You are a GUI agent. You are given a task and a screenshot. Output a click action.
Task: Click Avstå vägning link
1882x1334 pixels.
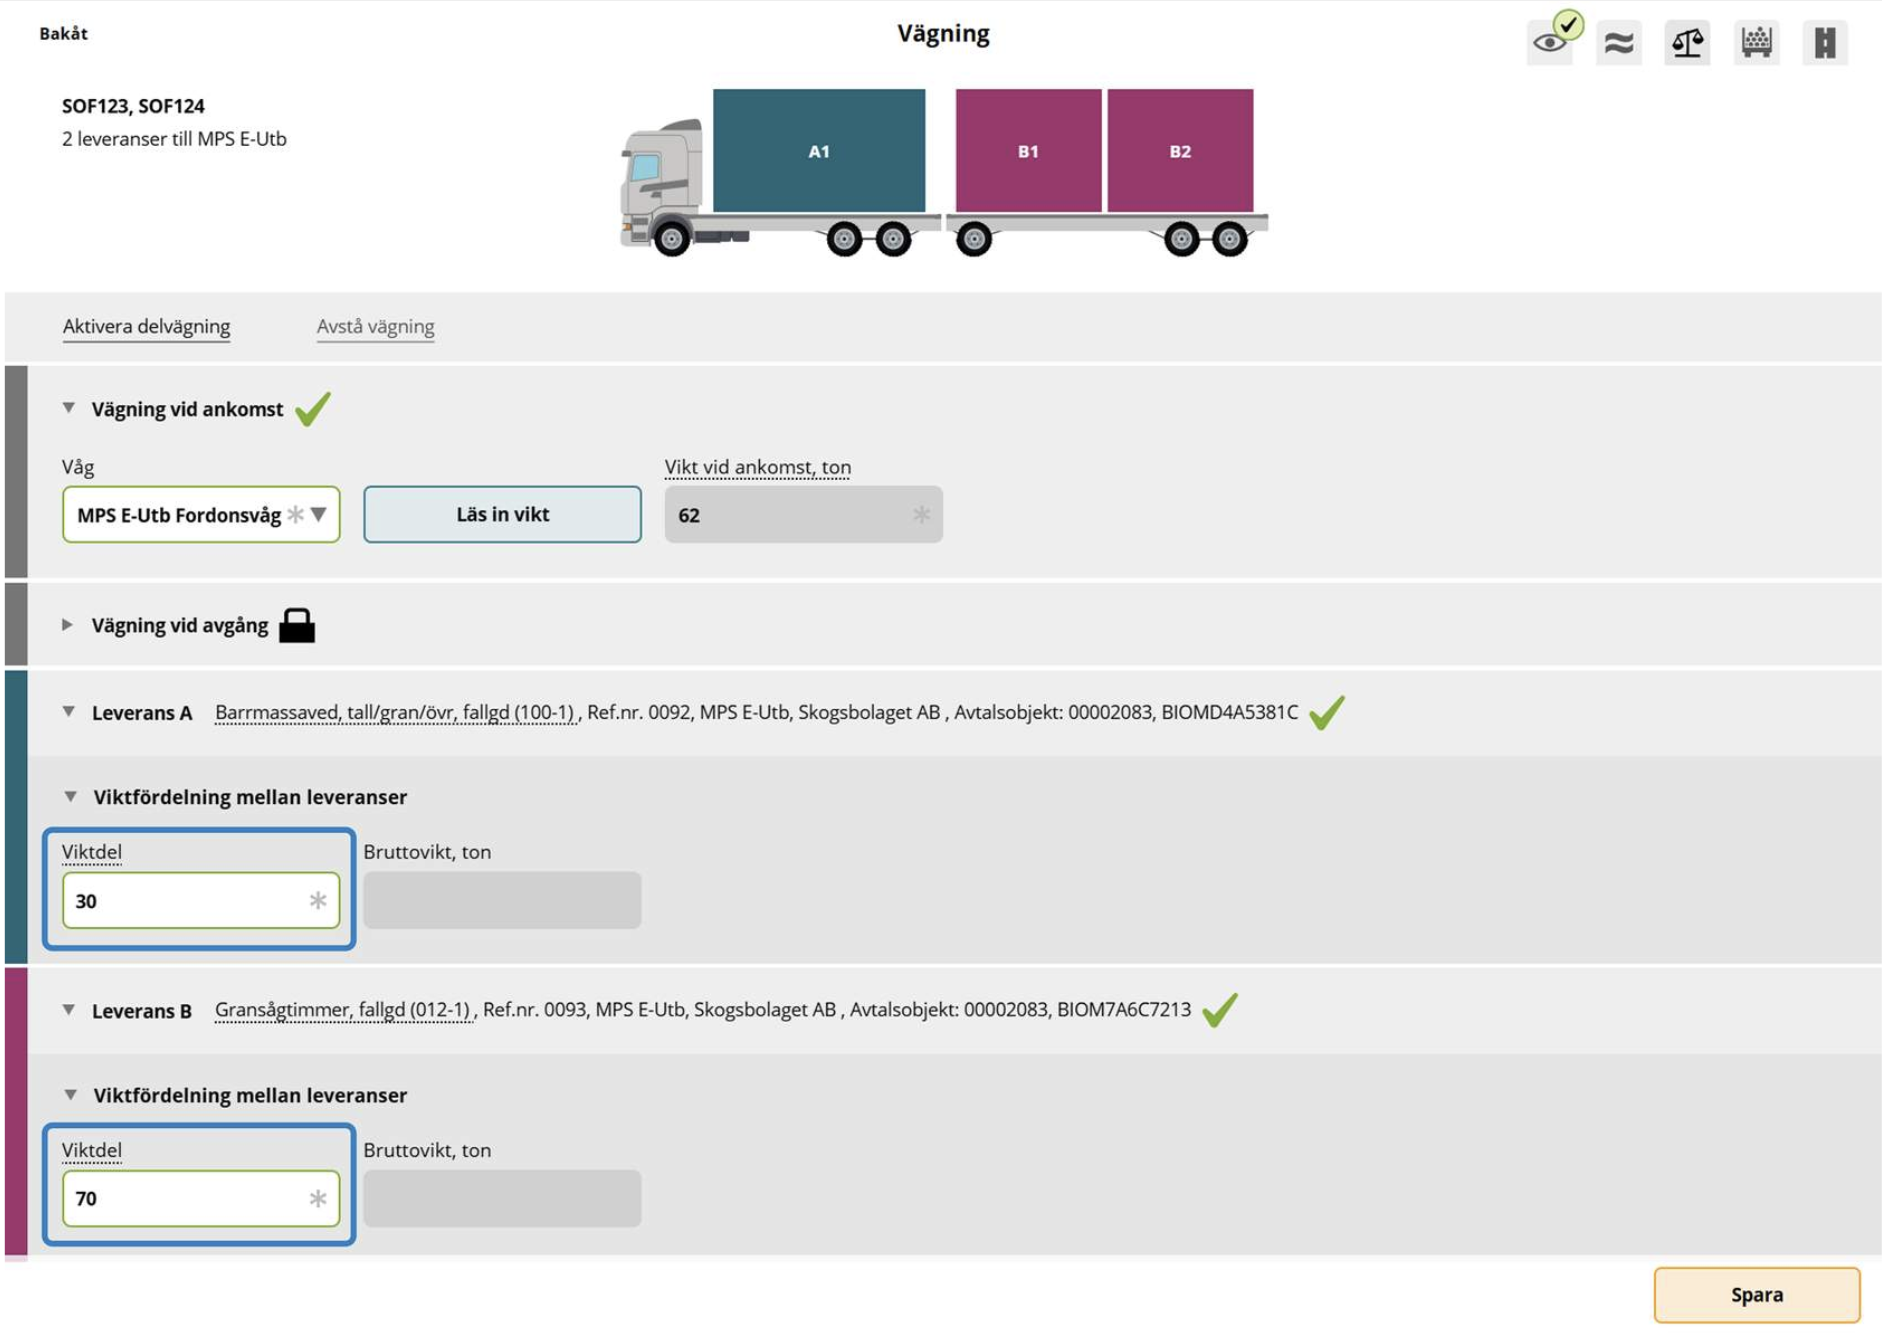[x=375, y=326]
